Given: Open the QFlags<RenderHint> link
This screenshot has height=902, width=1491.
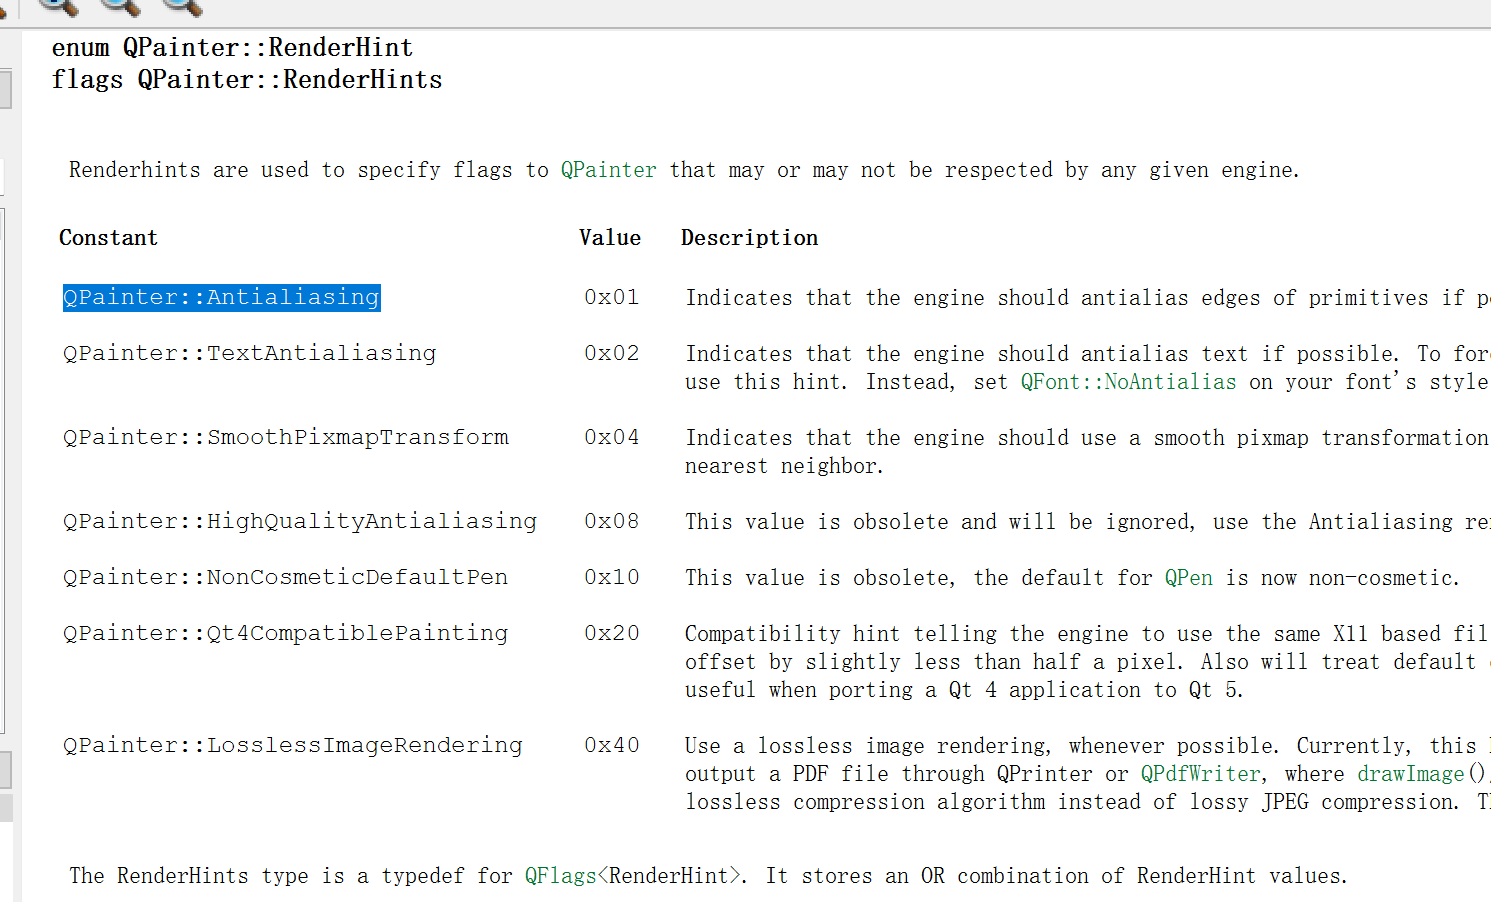Looking at the screenshot, I should [x=633, y=876].
